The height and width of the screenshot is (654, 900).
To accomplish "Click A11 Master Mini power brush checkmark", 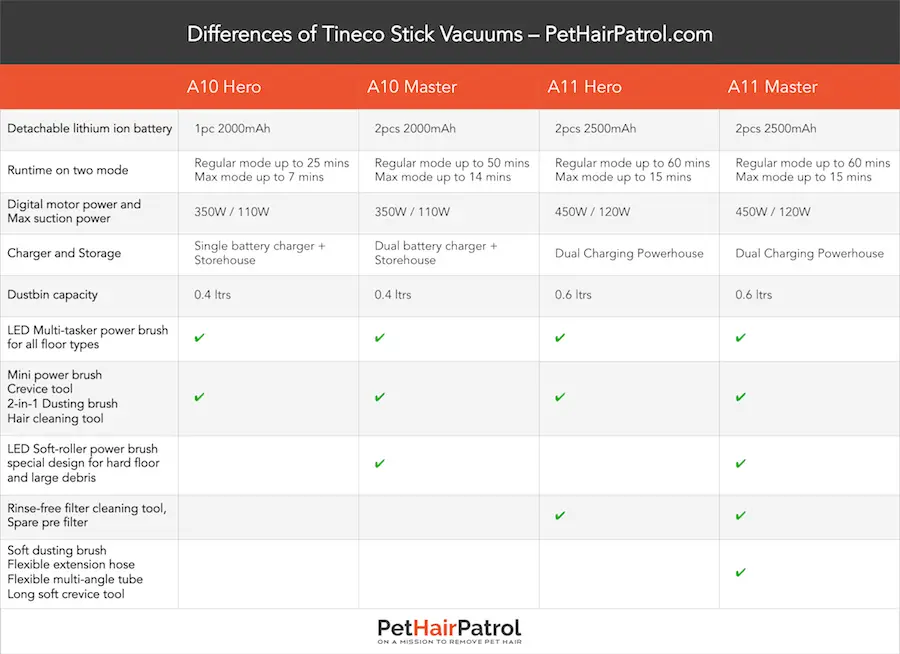I will coord(740,397).
